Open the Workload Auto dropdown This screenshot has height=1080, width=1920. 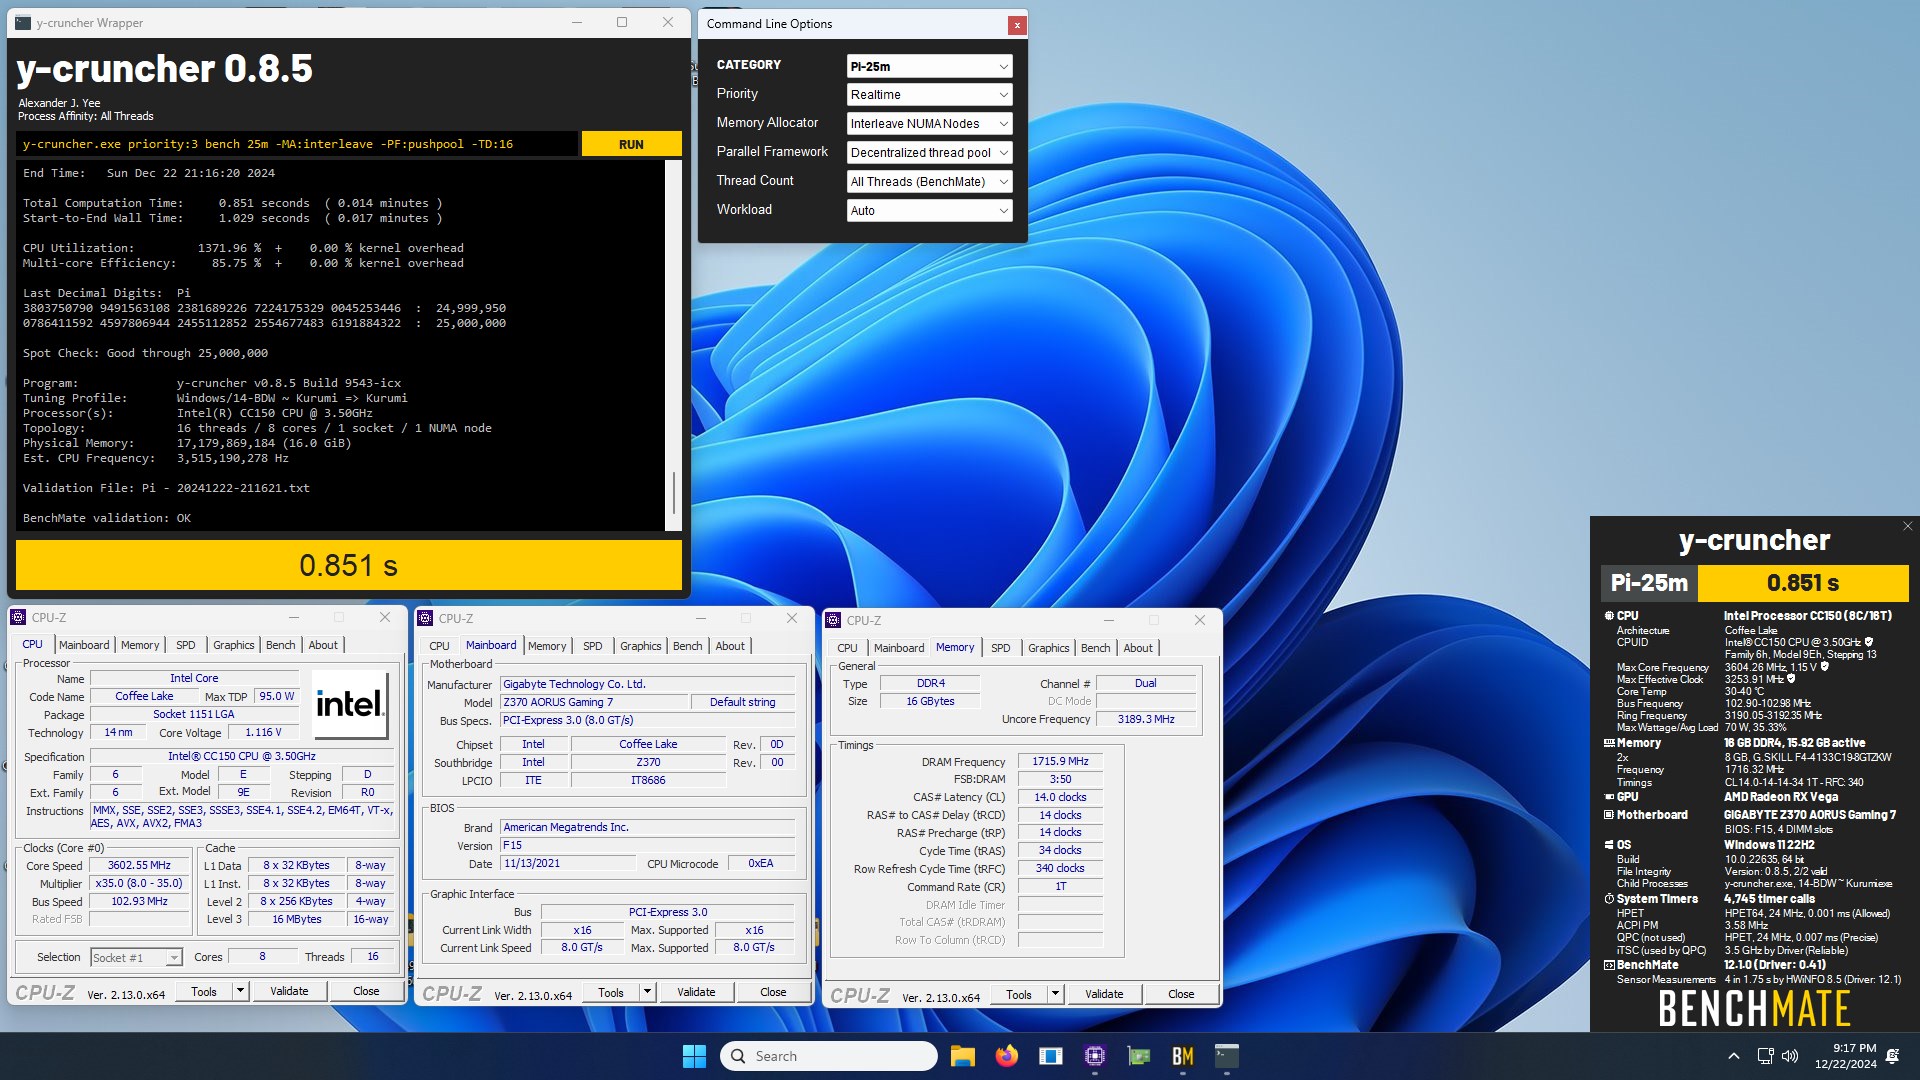[x=929, y=211]
